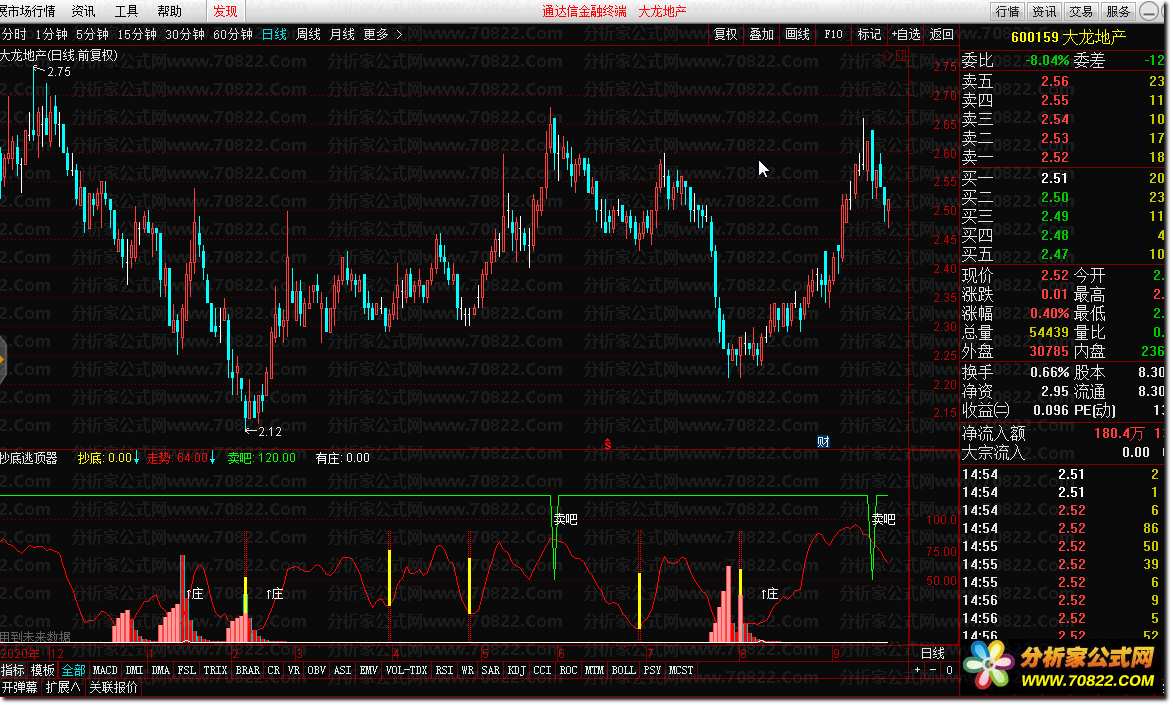Open the F10 company info
Screen dimensions: 1173x705
click(833, 34)
